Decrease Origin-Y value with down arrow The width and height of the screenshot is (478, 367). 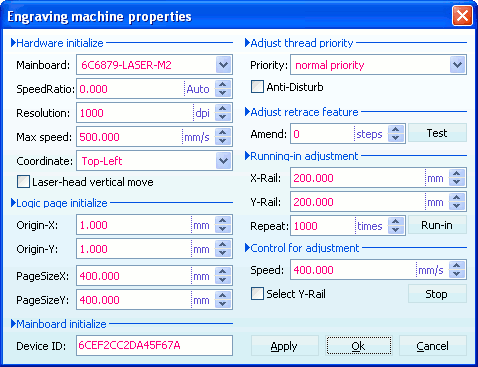(x=223, y=253)
